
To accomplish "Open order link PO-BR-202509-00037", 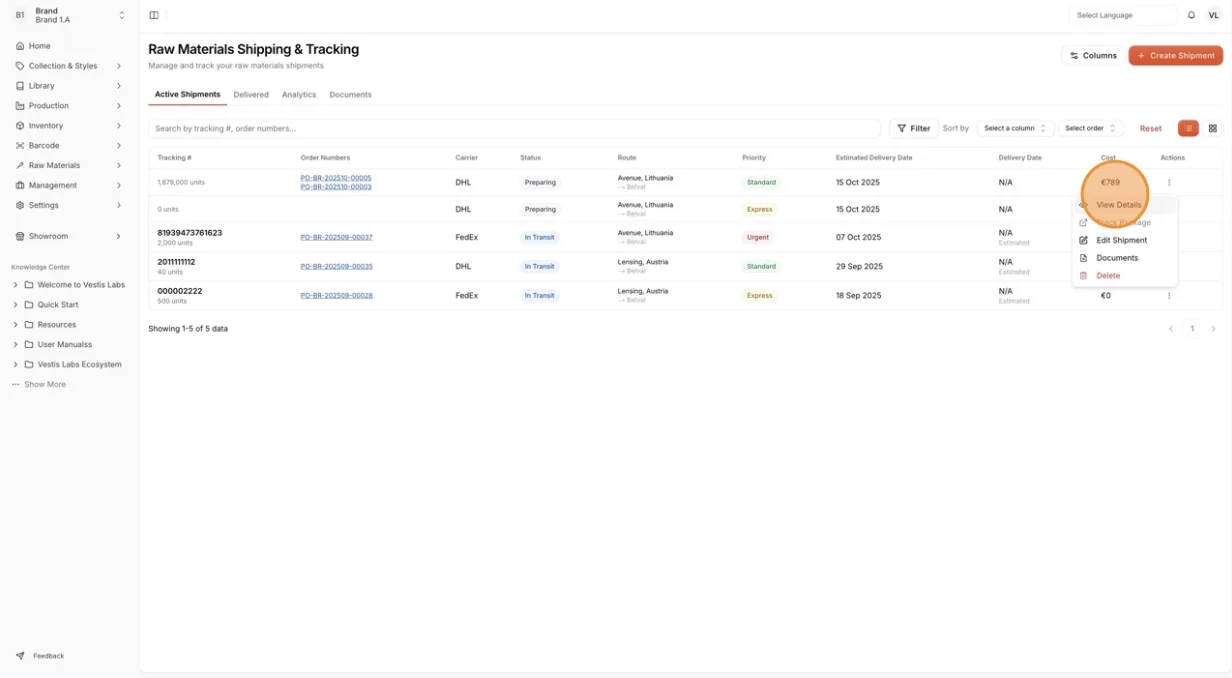I will 336,237.
